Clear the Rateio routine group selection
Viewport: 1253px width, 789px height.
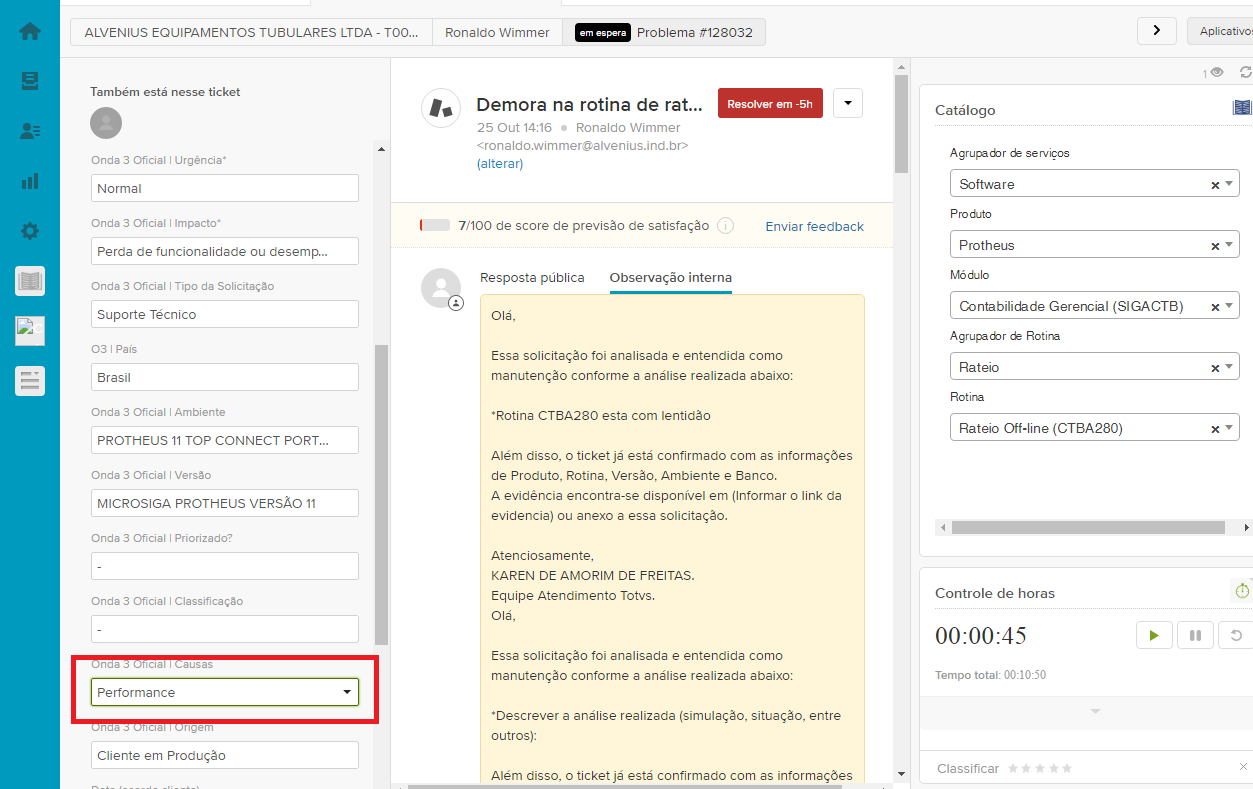coord(1215,368)
